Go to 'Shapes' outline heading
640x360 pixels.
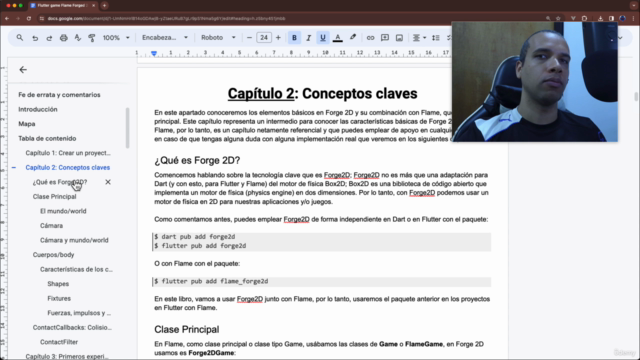[x=58, y=284]
